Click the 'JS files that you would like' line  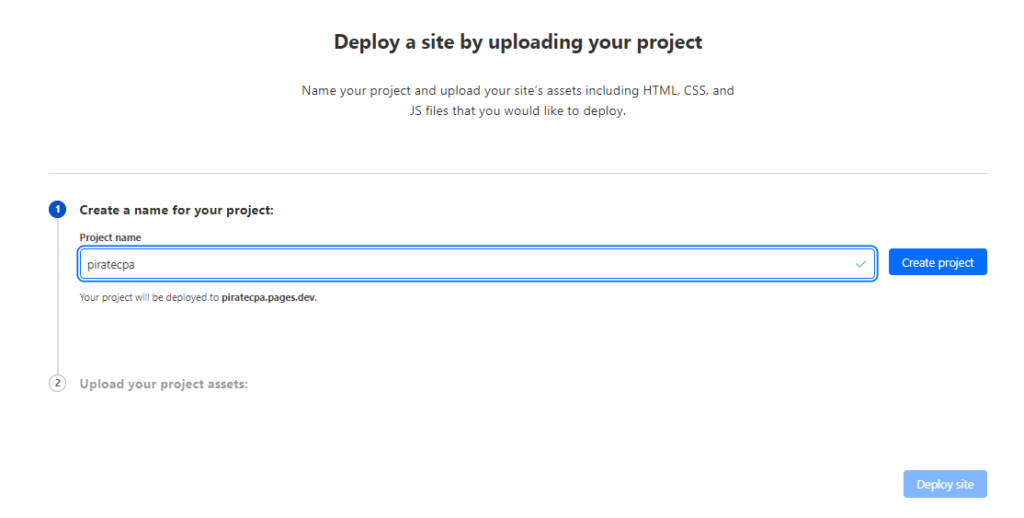(518, 111)
